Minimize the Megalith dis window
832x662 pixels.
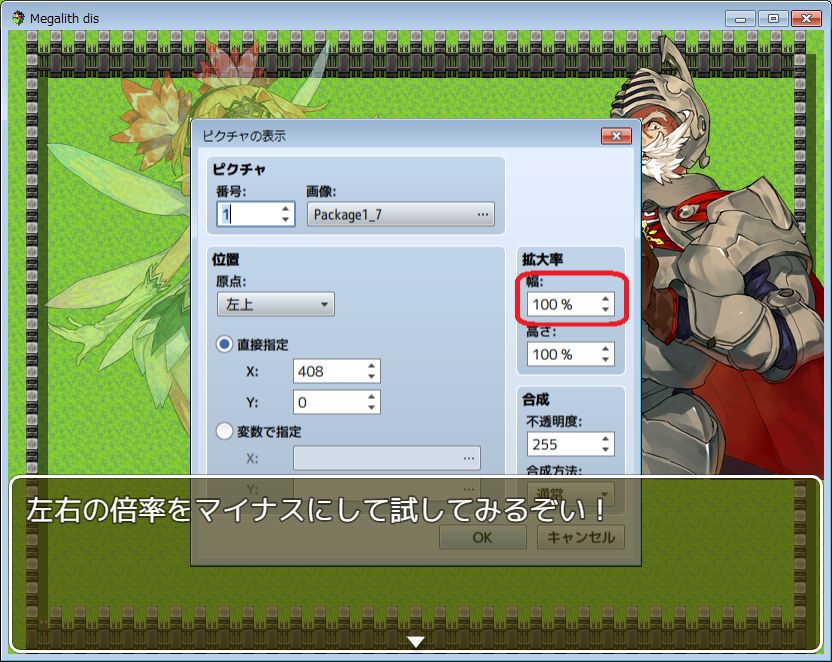(x=740, y=19)
